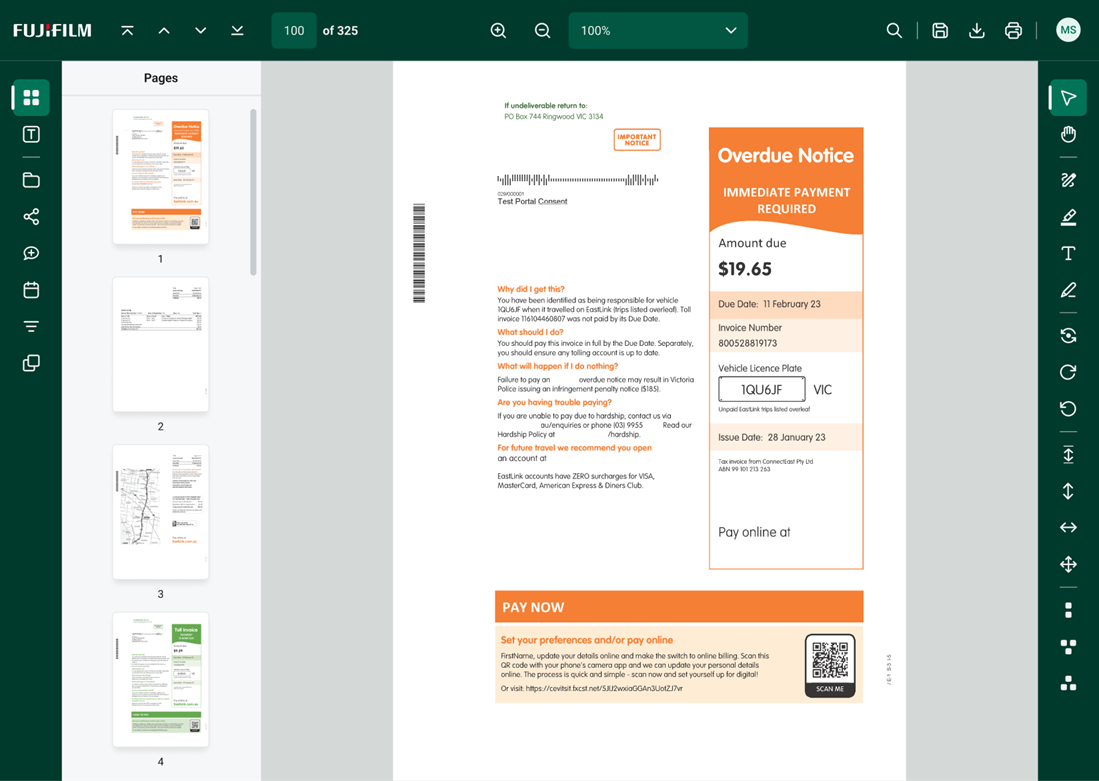The height and width of the screenshot is (781, 1099).
Task: Activate the Highlighter annotation tool
Action: coord(1067,216)
